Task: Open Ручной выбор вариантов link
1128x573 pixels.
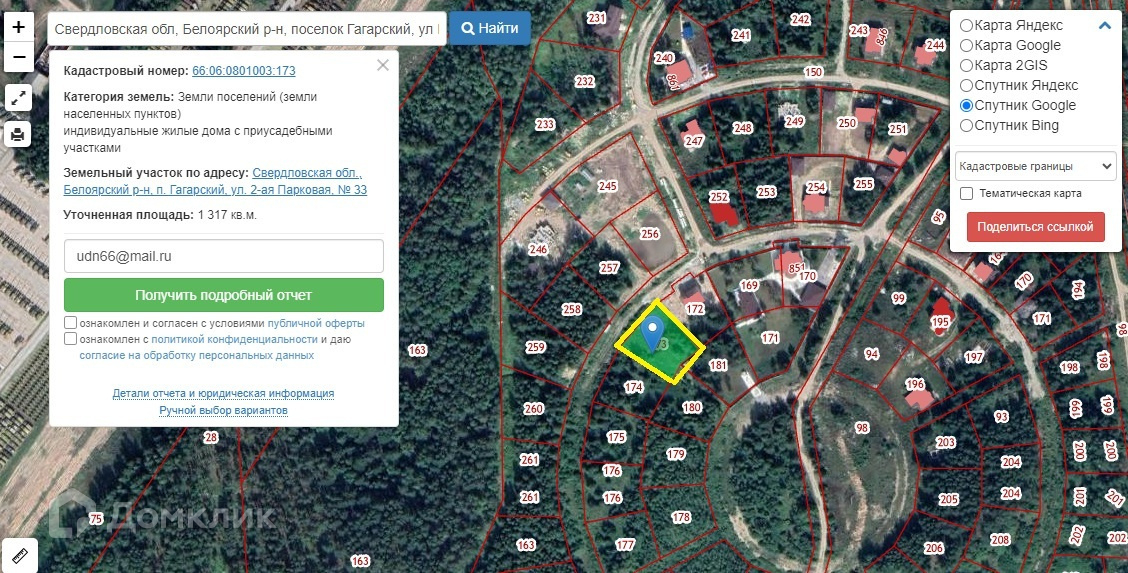Action: [224, 411]
